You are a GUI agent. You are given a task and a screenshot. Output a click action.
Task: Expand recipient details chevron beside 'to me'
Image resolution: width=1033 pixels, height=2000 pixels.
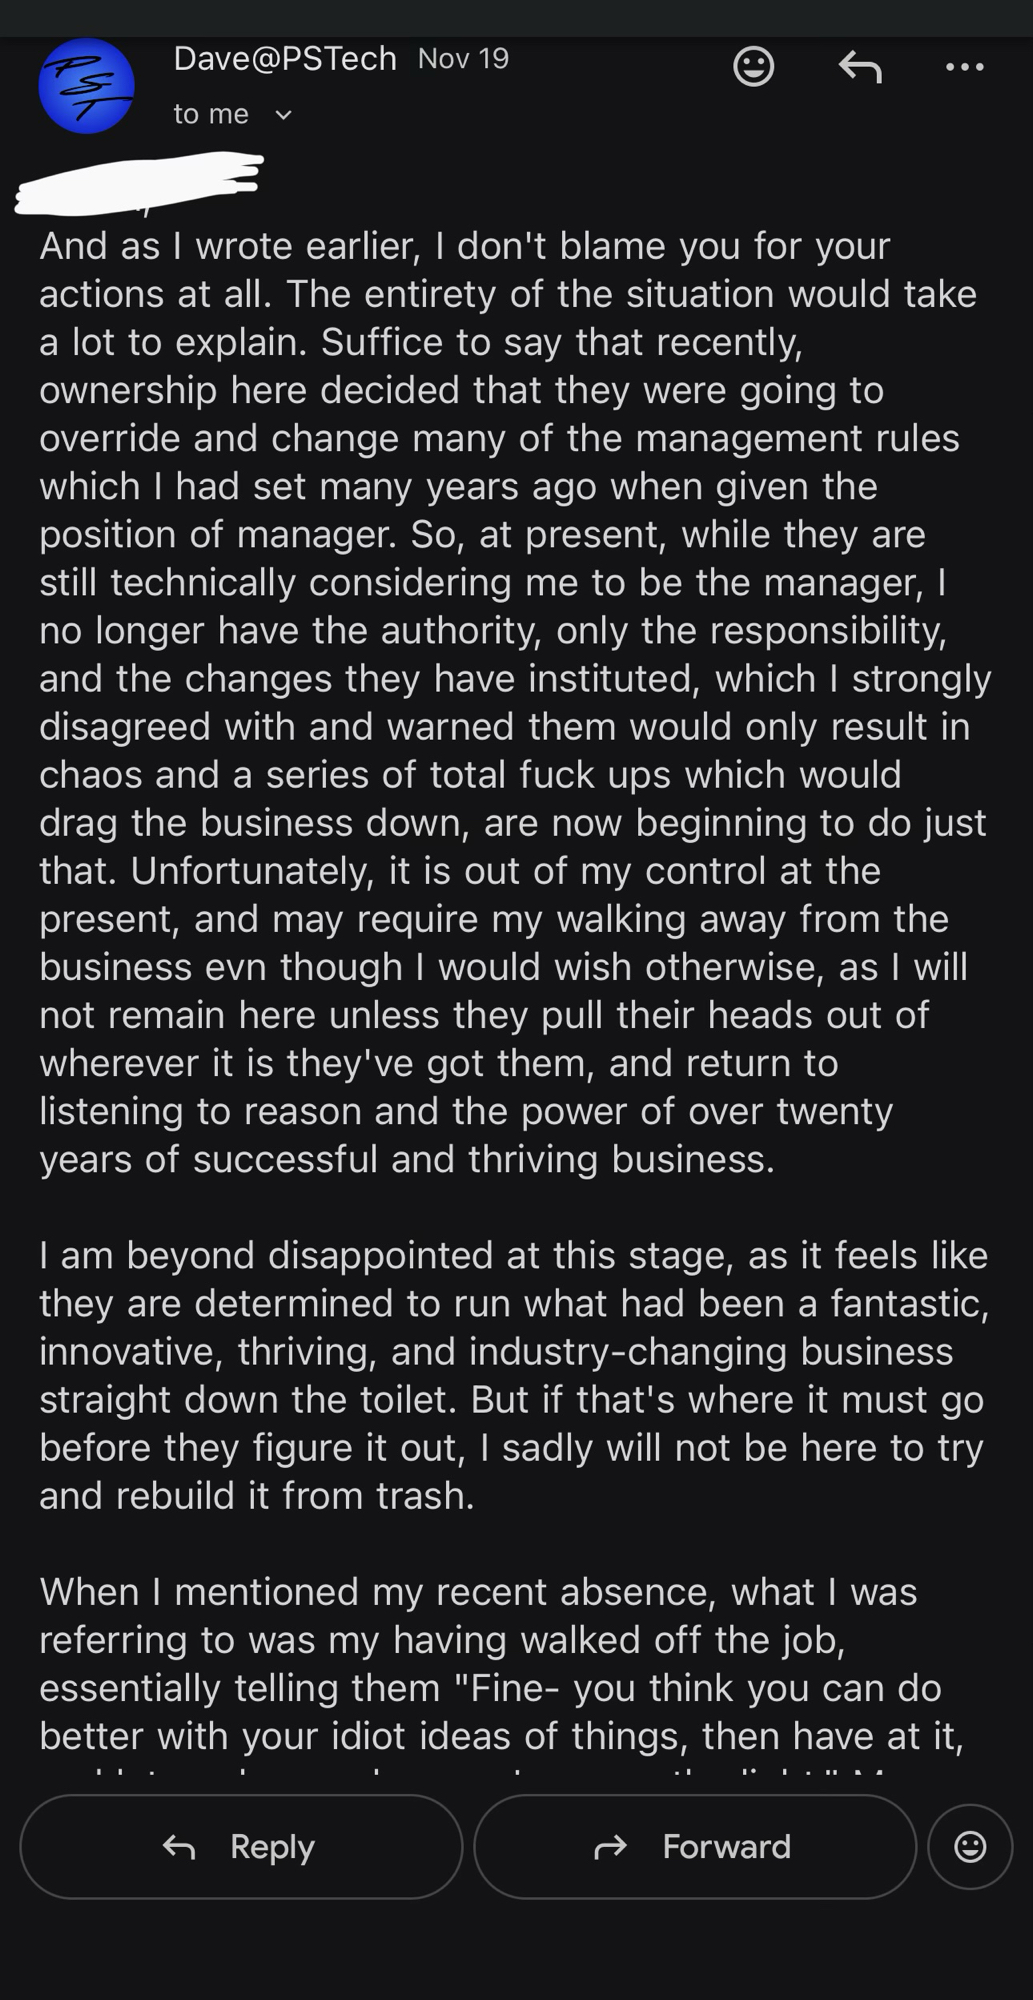point(284,115)
